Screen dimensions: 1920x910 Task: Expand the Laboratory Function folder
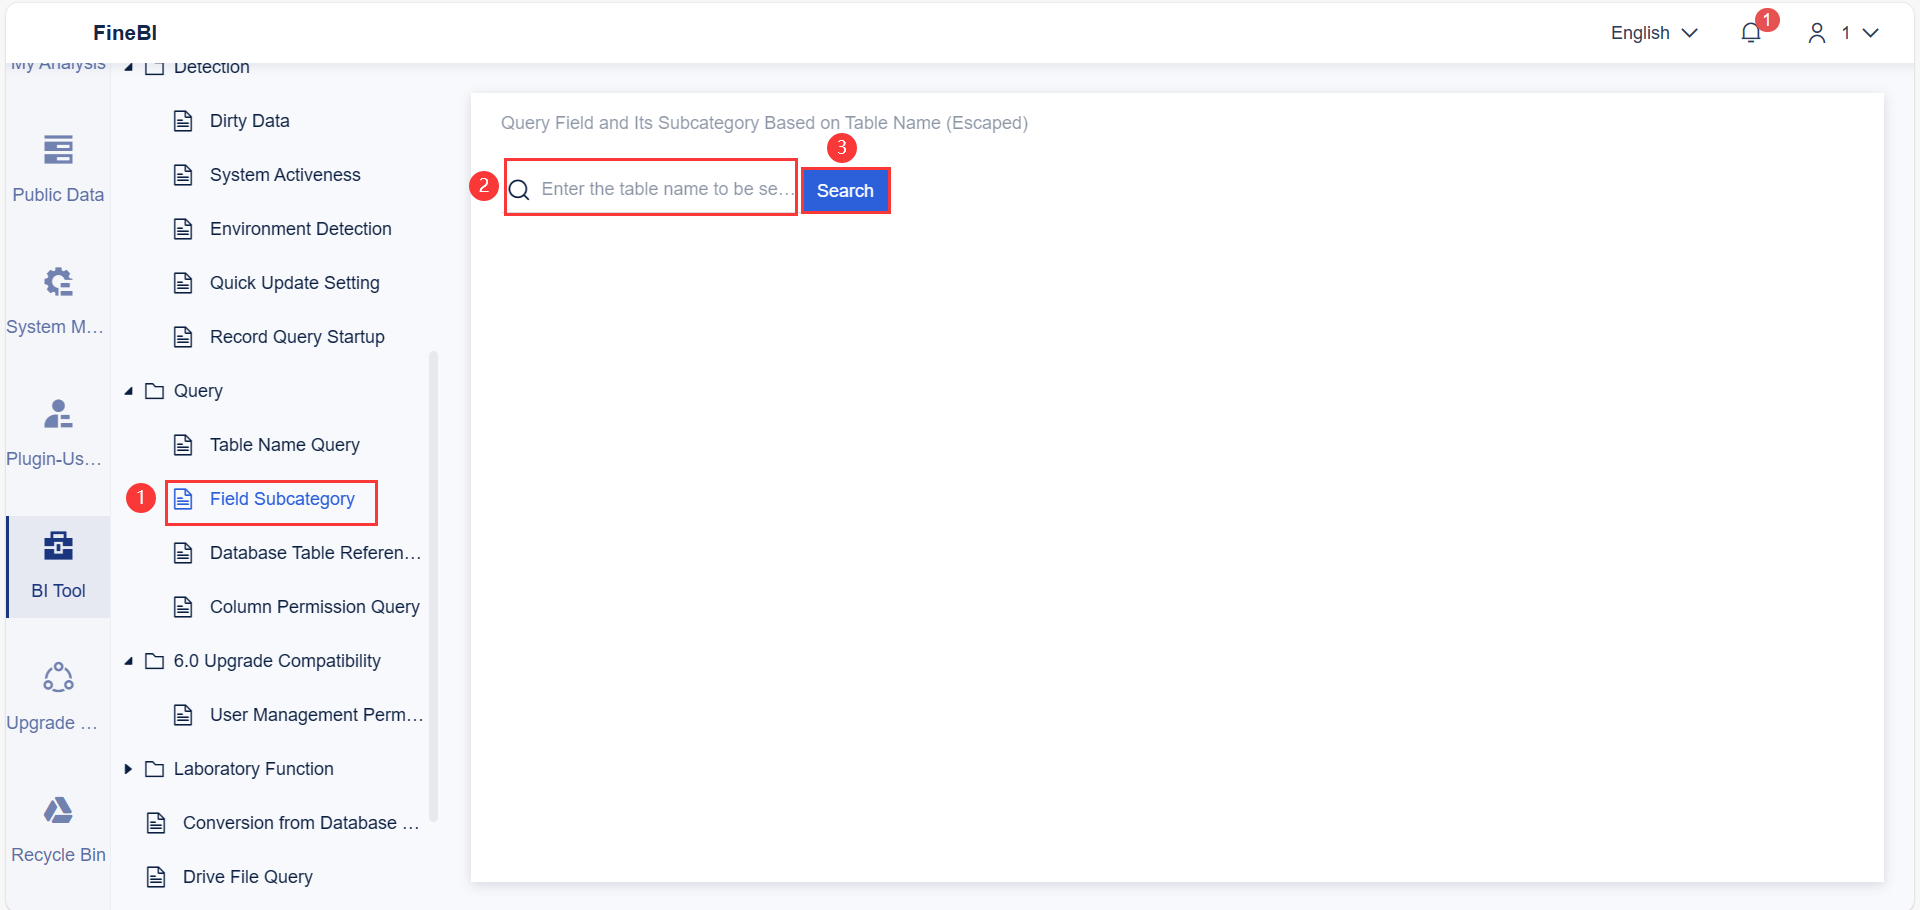pos(128,769)
